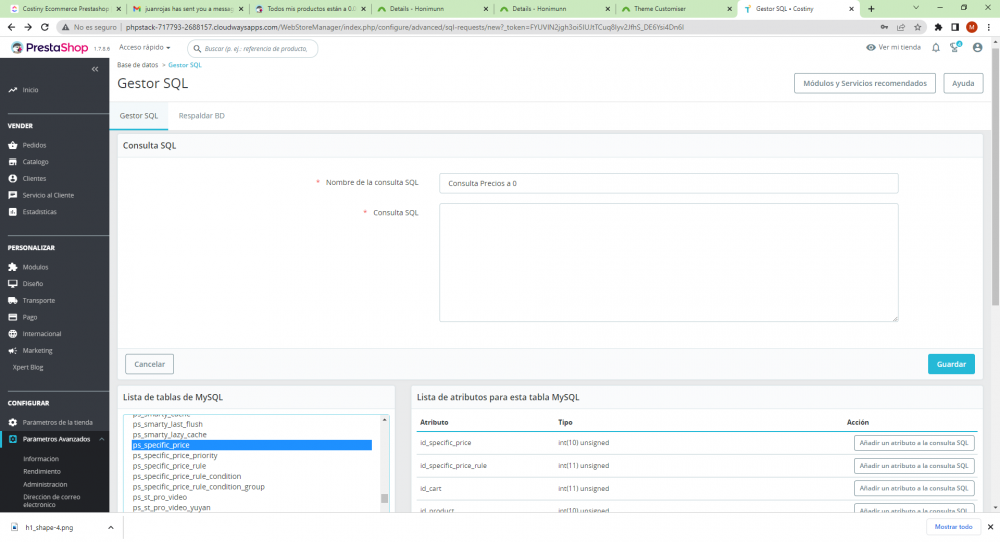Select ps_specific_price_rule table
This screenshot has width=1000, height=542.
click(x=169, y=466)
